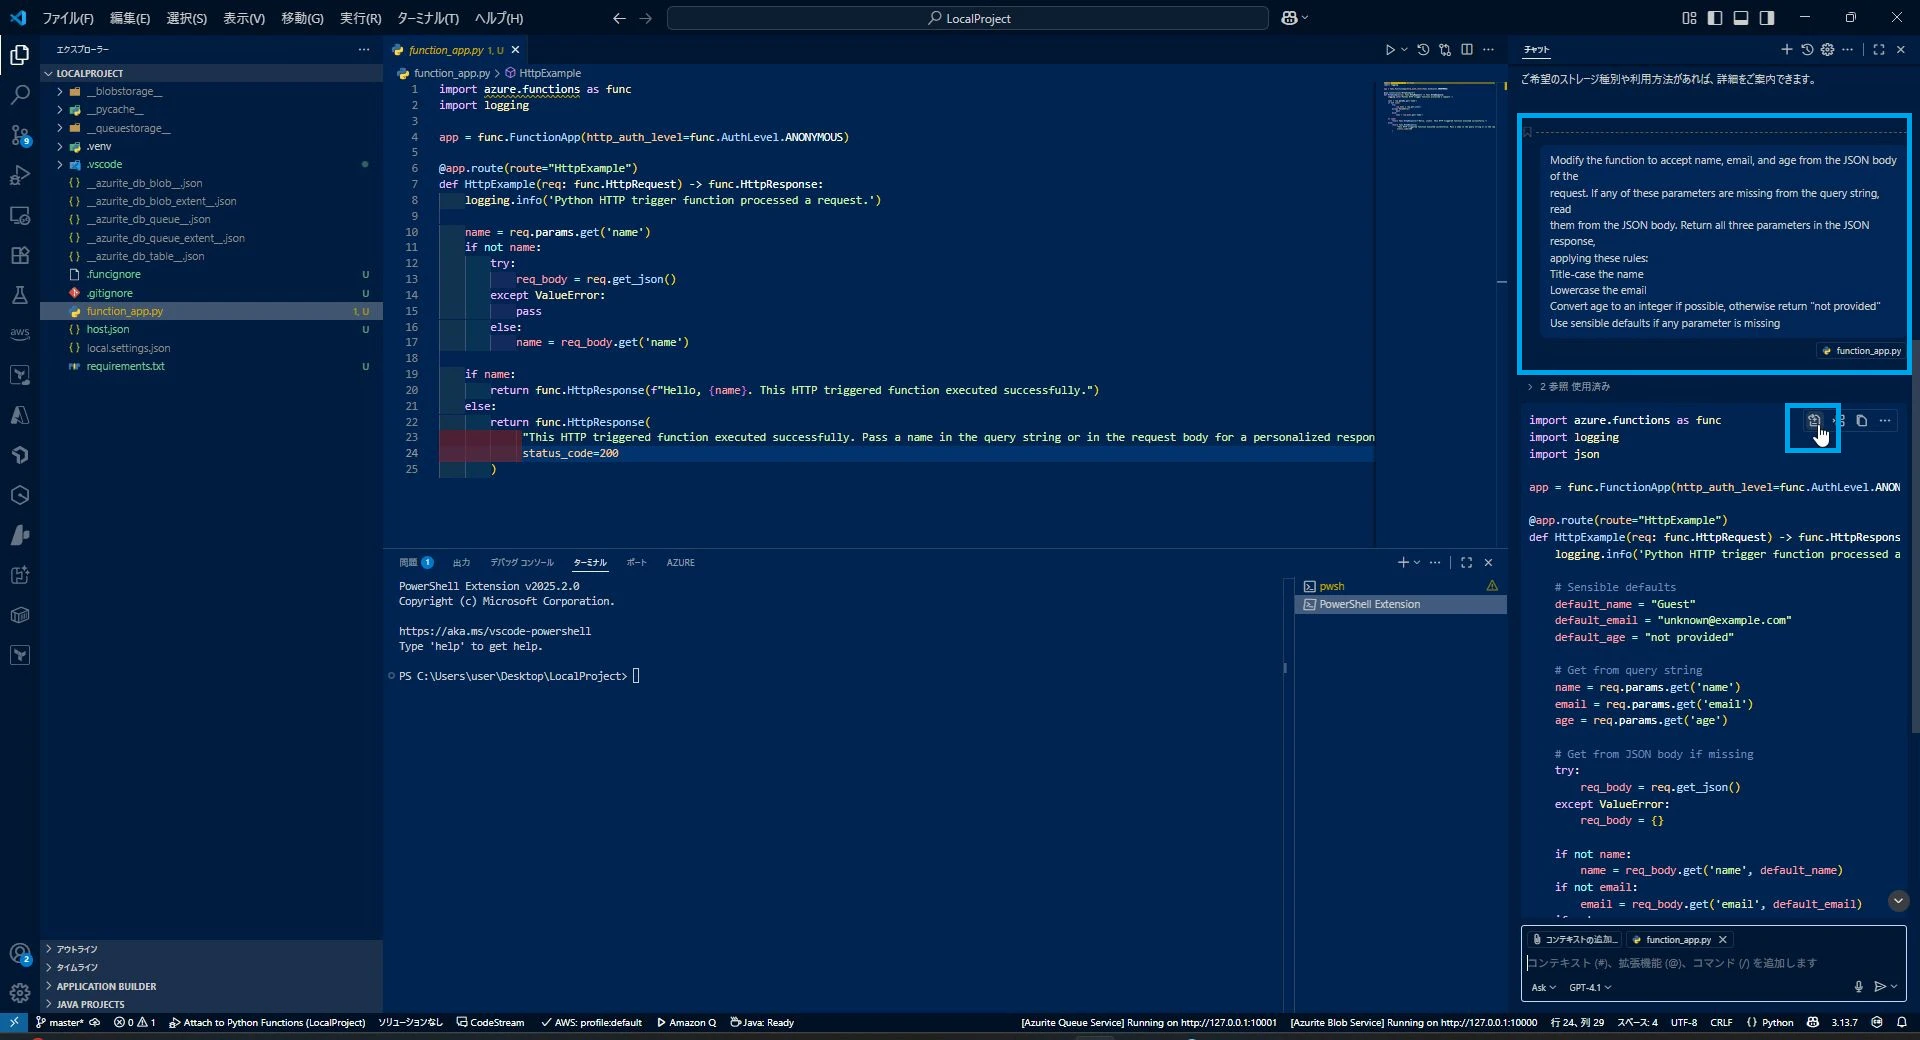Image resolution: width=1920 pixels, height=1040 pixels.
Task: Apply code block to editor icon
Action: click(1813, 421)
